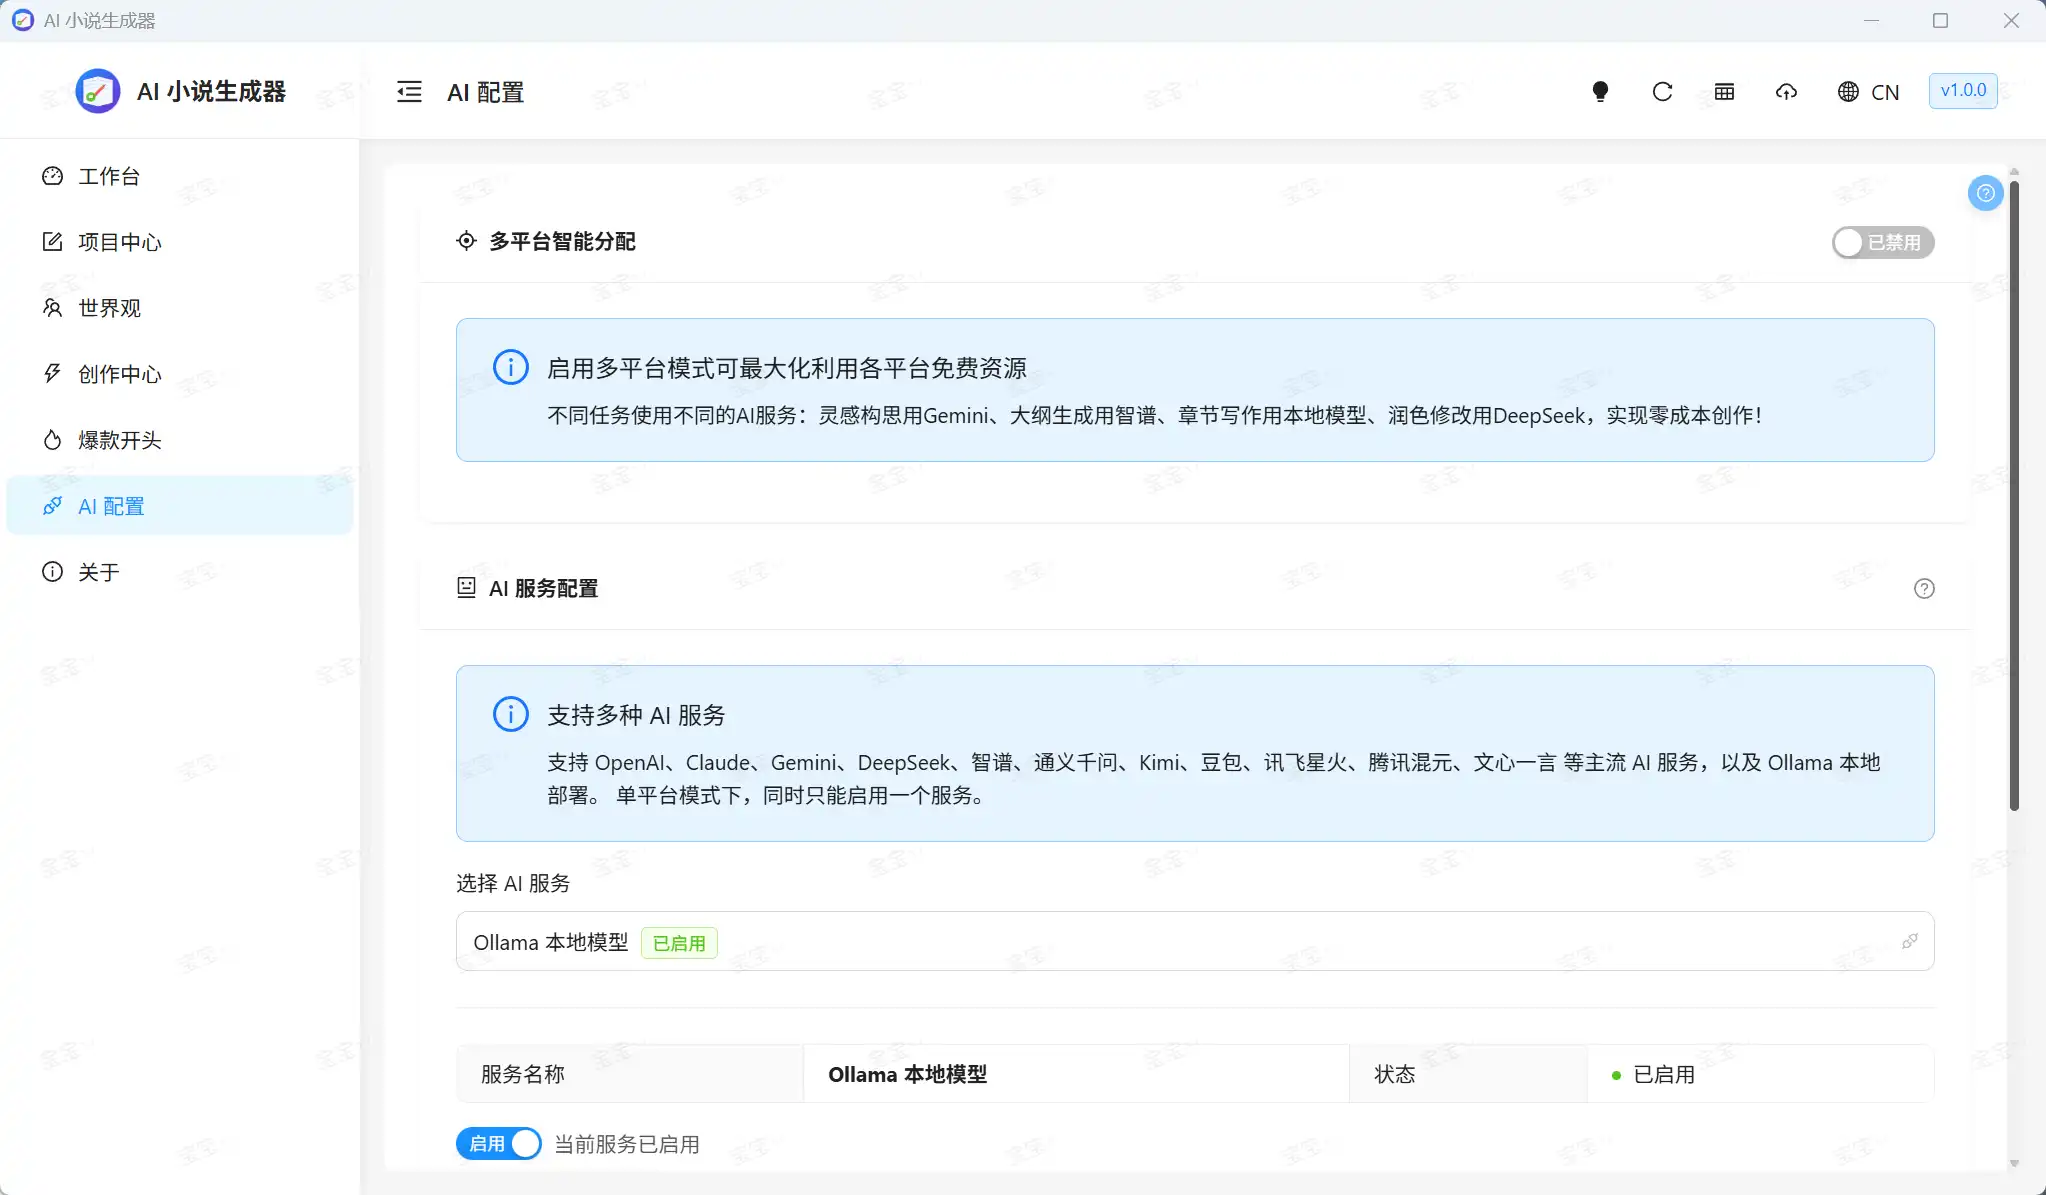2046x1195 pixels.
Task: Click the v1.0.0 version badge
Action: (x=1961, y=91)
